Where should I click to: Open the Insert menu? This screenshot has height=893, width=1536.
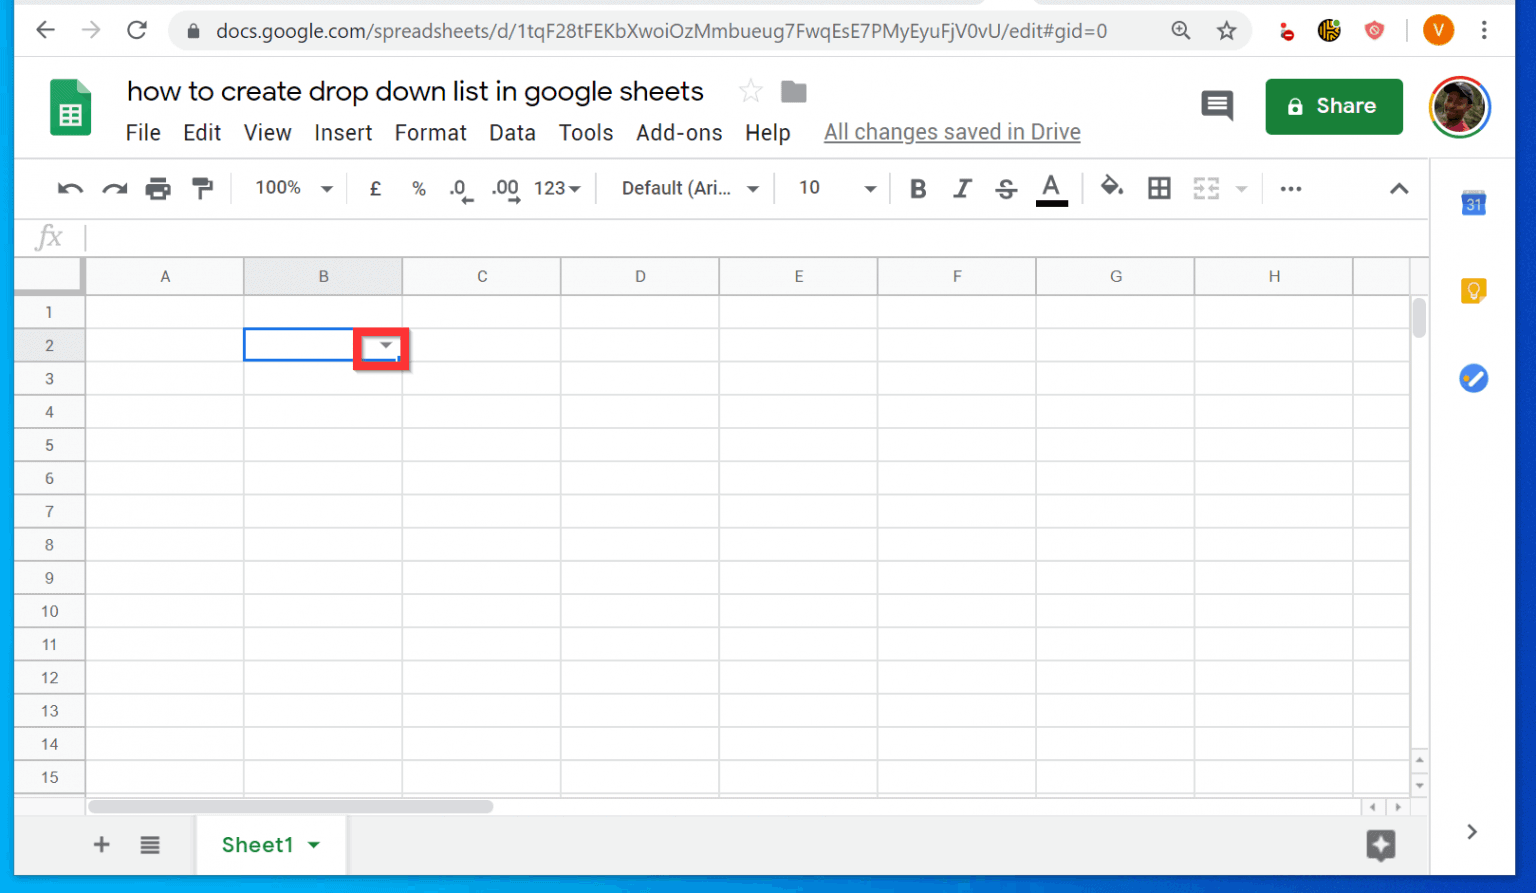(x=343, y=132)
